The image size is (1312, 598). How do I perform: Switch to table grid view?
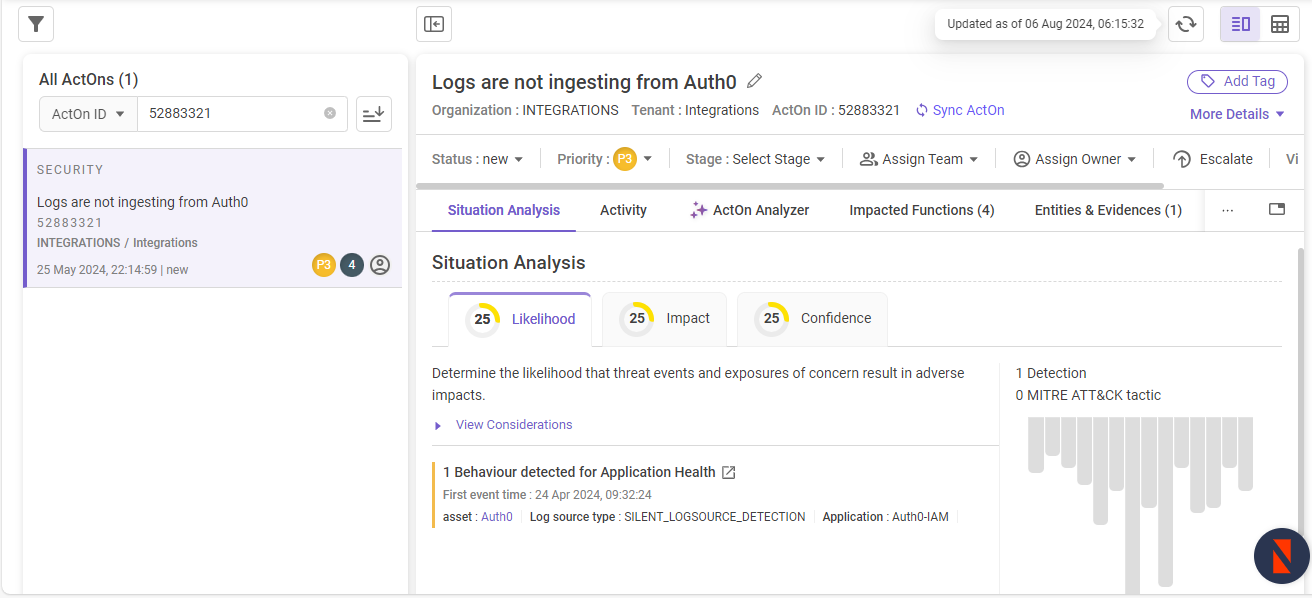(1279, 24)
